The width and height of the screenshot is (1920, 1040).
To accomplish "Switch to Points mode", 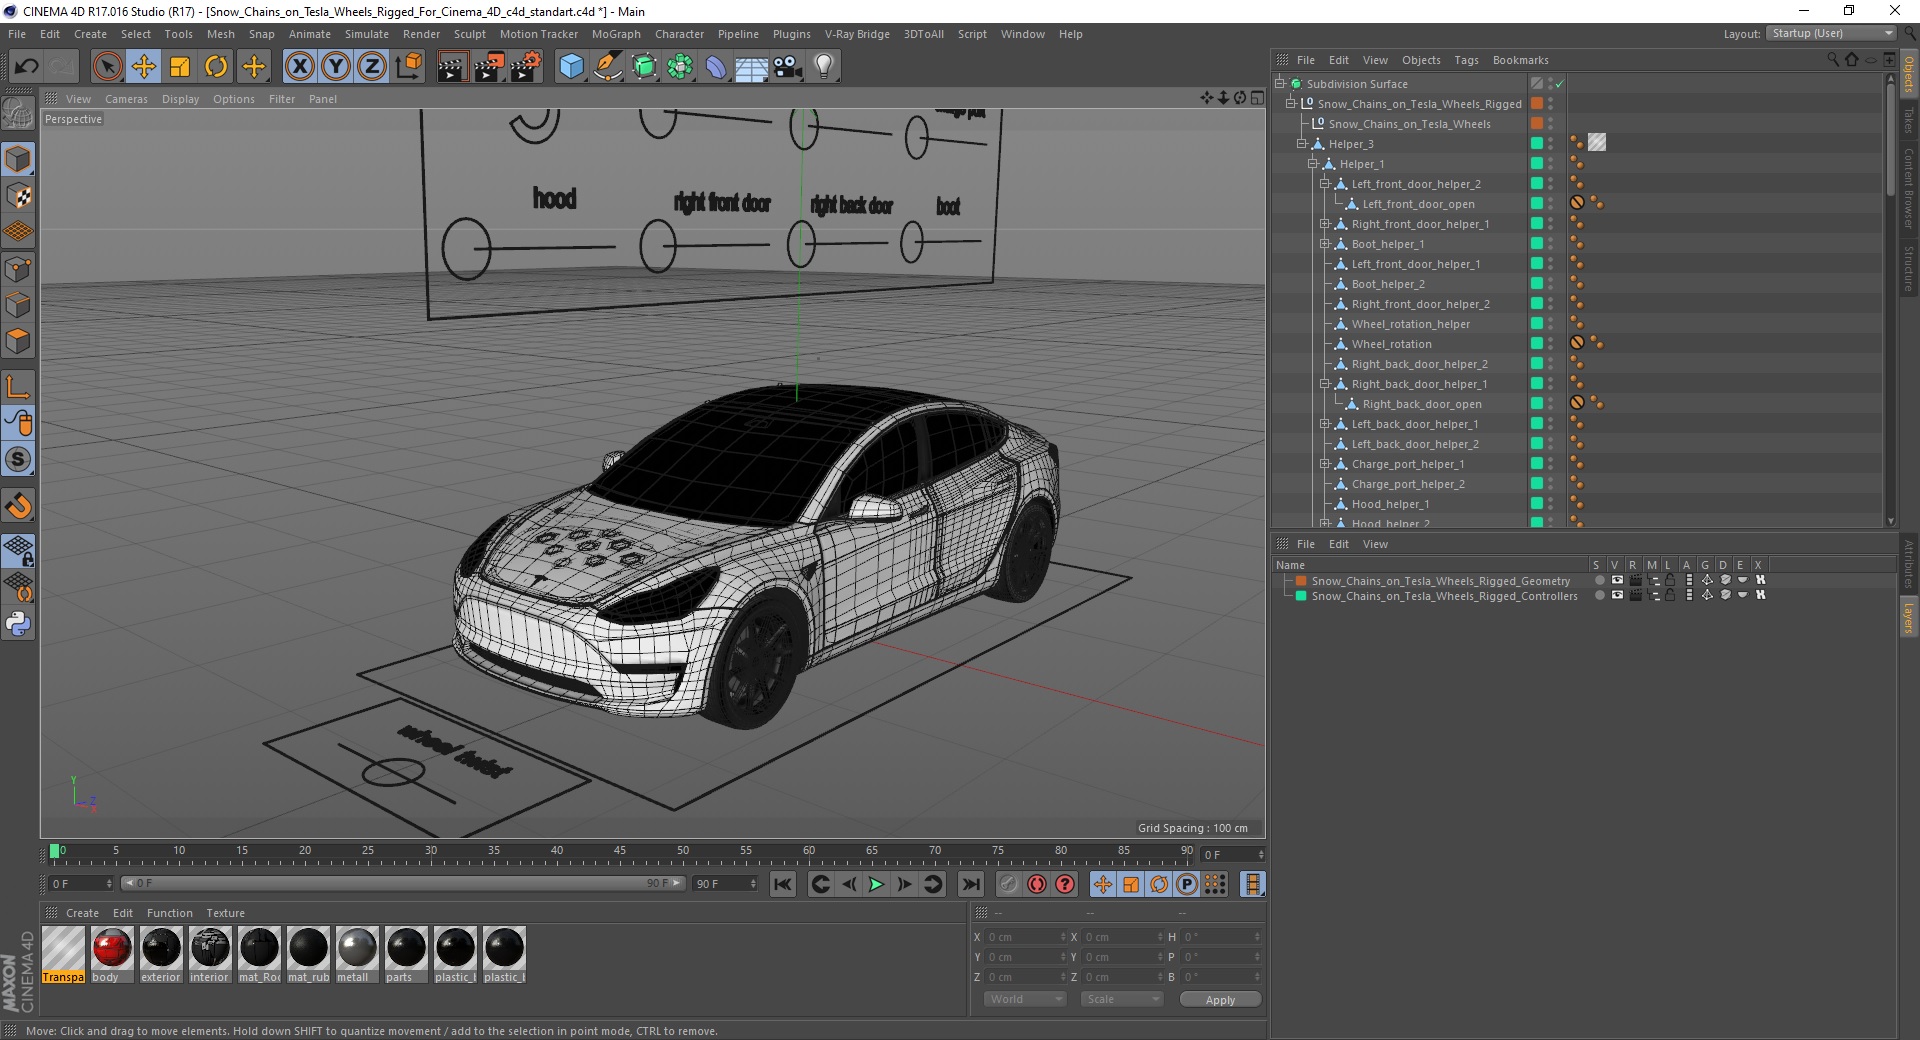I will [x=18, y=269].
